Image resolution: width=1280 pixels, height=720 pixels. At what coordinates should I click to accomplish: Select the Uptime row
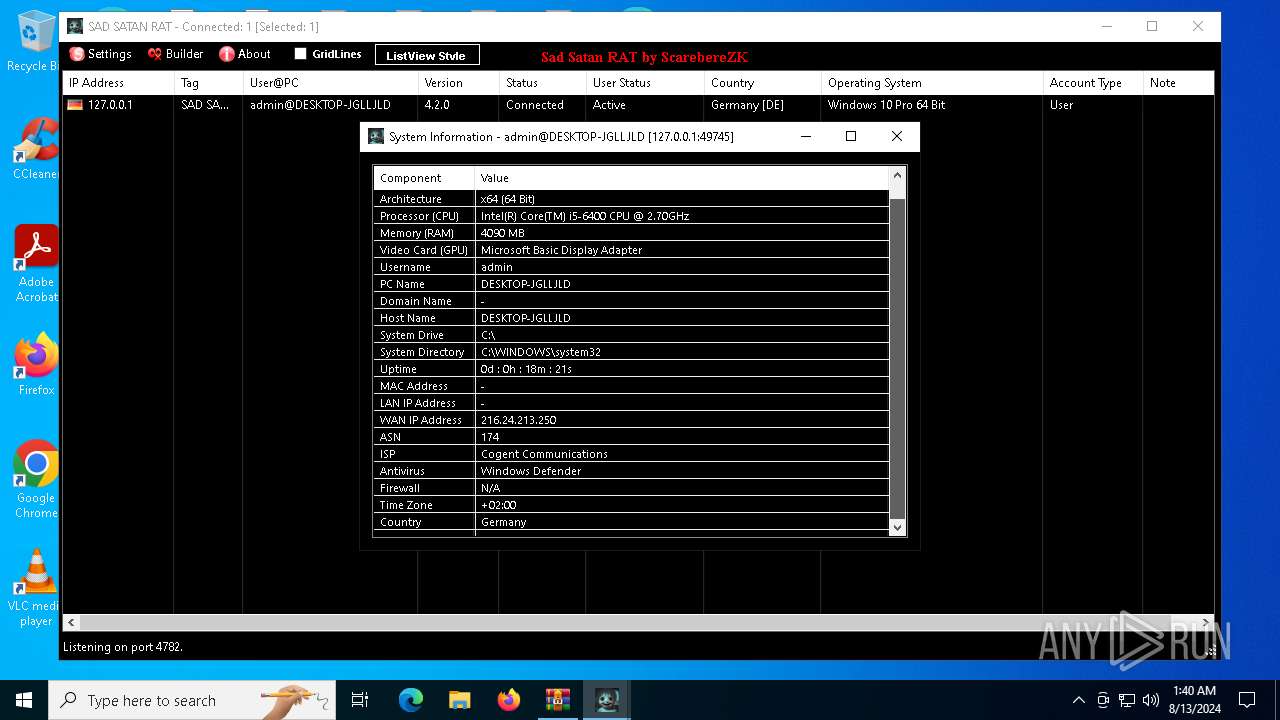point(631,369)
